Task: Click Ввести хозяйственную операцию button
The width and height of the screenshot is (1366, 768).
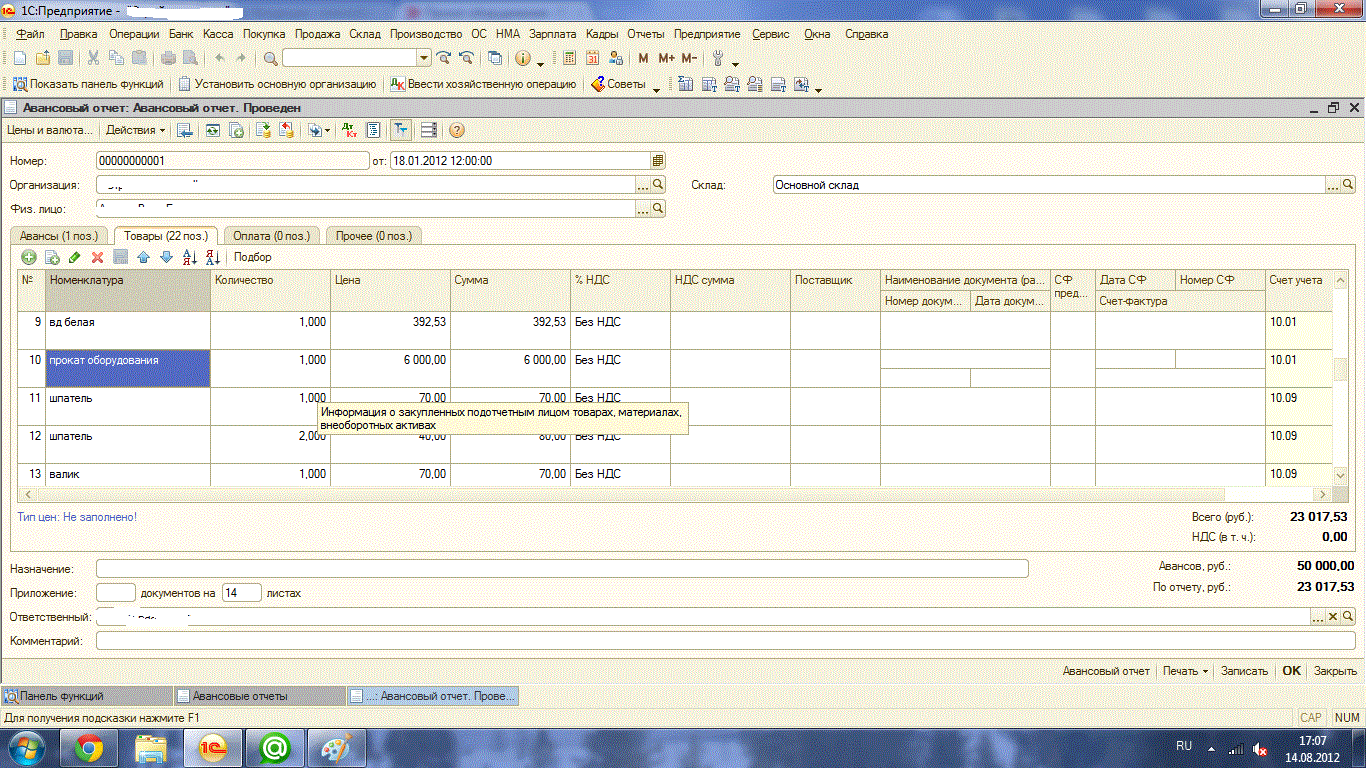Action: (x=484, y=85)
